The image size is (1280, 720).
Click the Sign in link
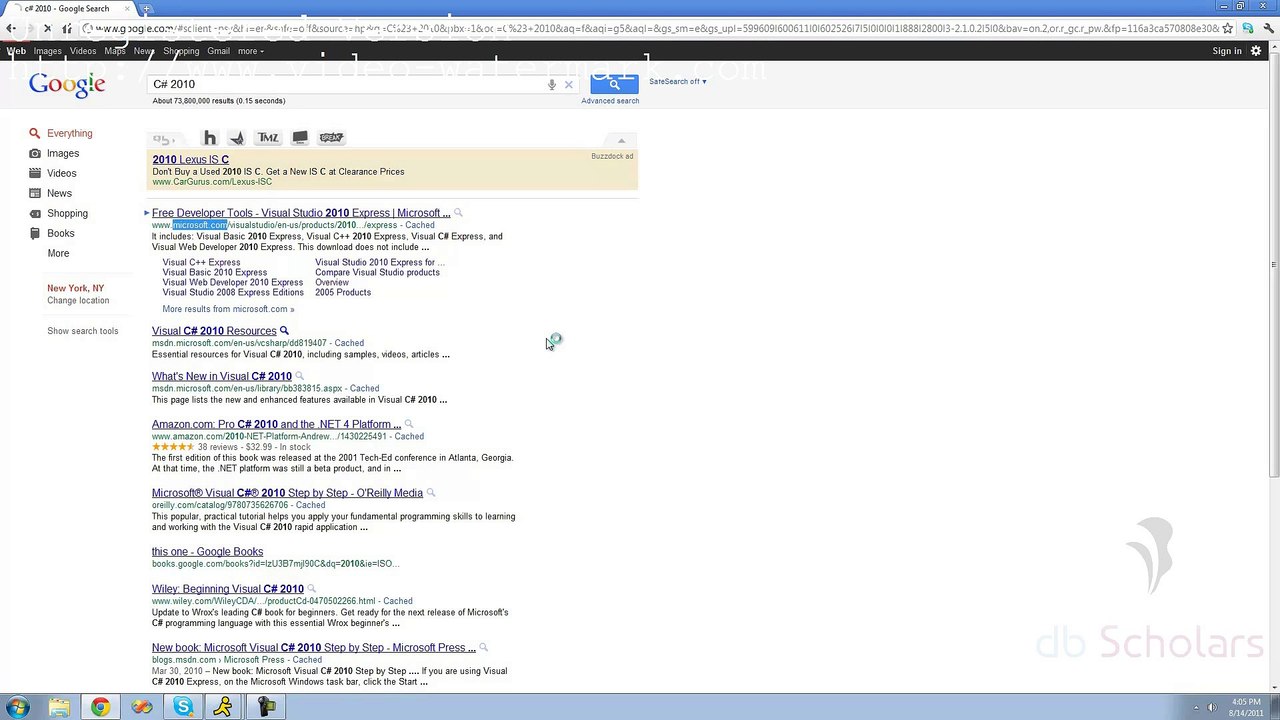point(1227,51)
